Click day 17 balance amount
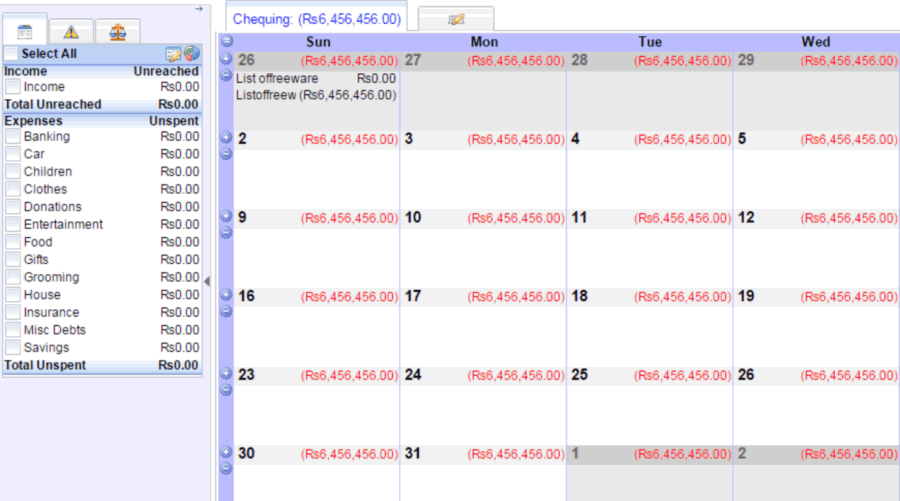 point(516,297)
